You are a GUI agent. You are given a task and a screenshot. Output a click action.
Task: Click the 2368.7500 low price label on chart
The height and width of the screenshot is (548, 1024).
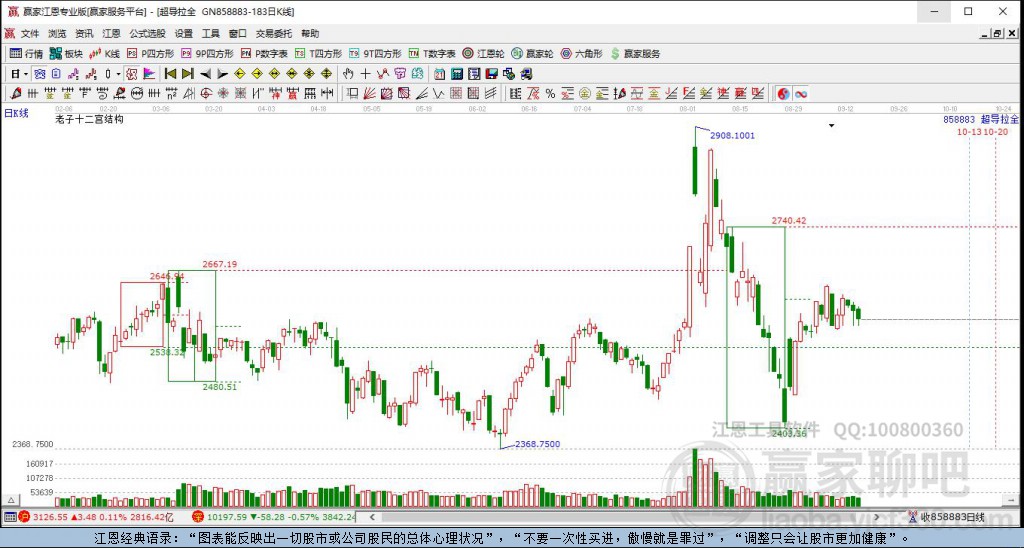click(x=537, y=444)
